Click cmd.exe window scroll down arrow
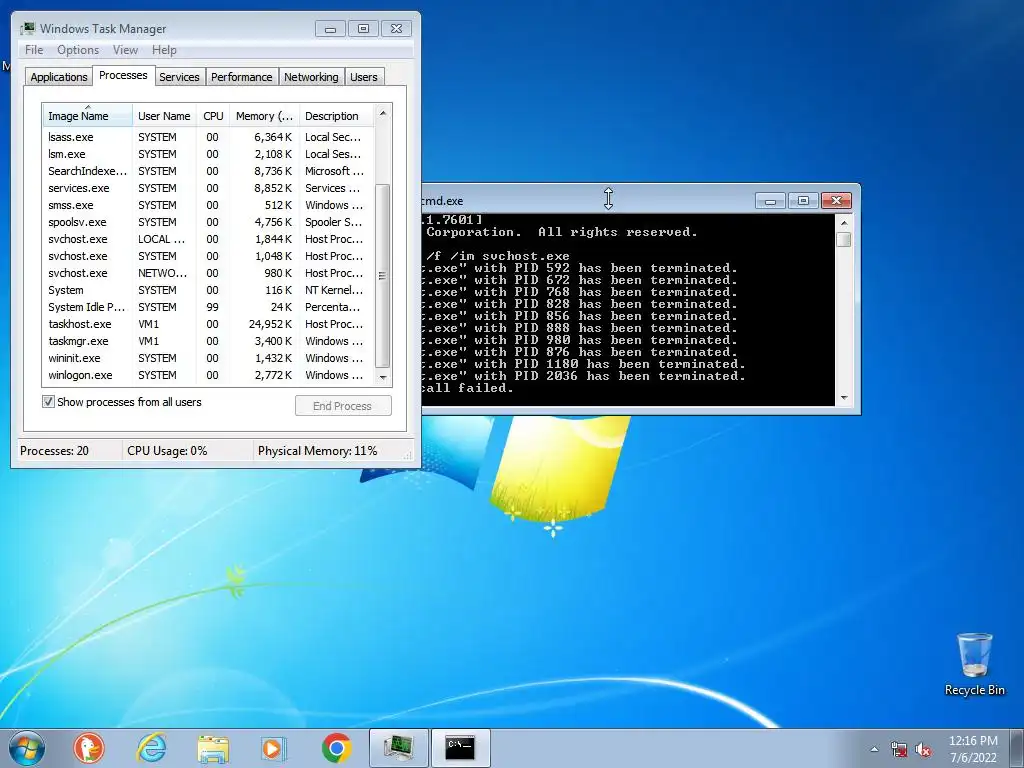The image size is (1024, 768). pyautogui.click(x=844, y=397)
